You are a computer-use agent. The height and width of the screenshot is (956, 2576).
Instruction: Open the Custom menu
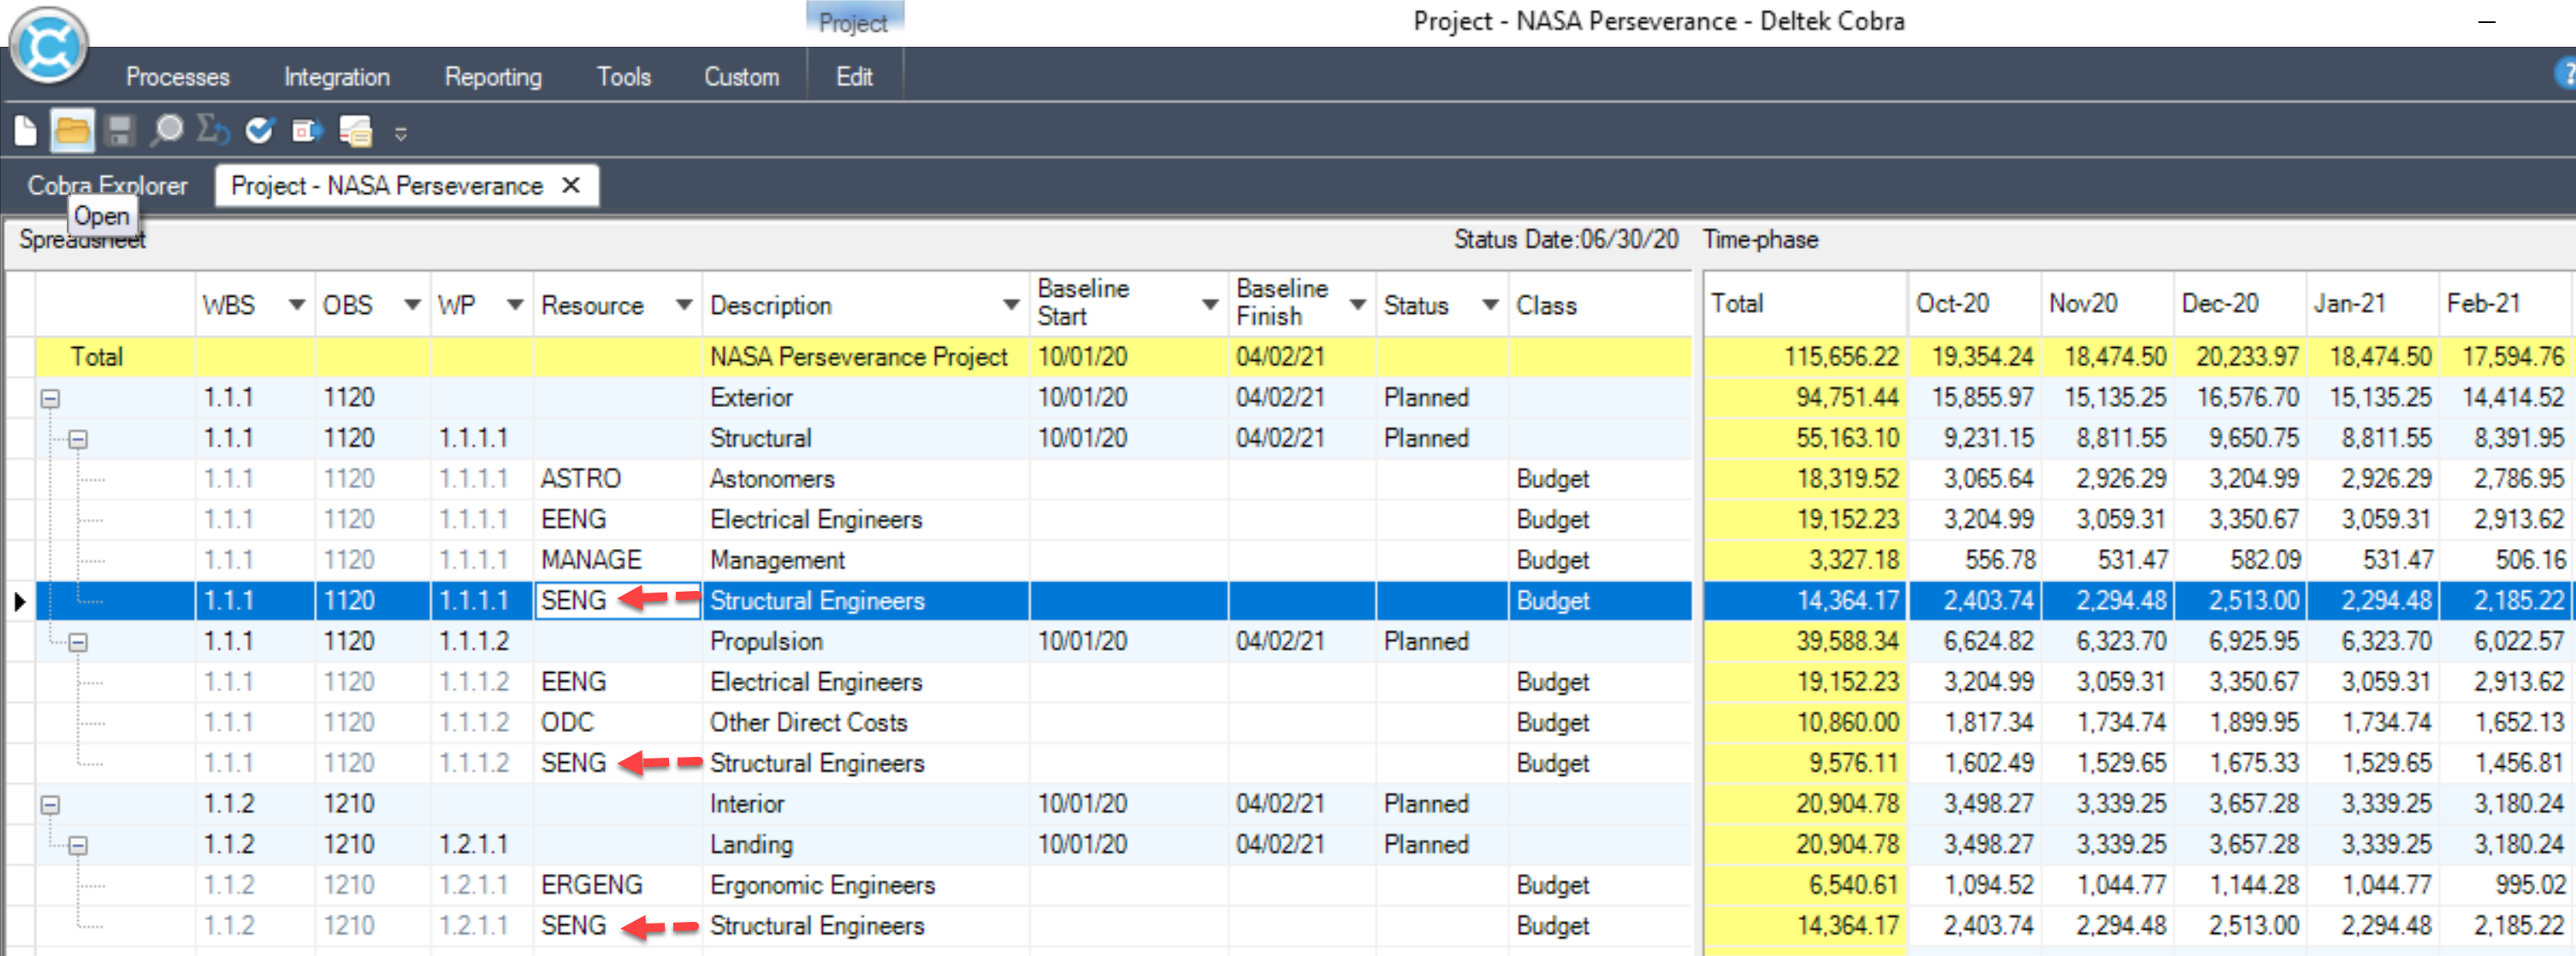[741, 77]
